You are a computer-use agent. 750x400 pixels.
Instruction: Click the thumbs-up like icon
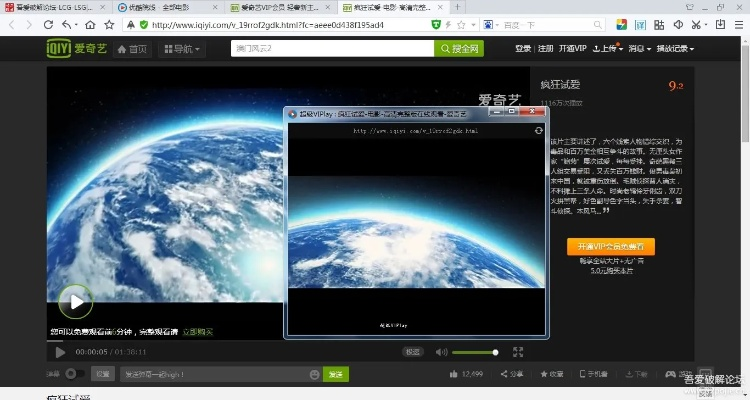pos(453,374)
